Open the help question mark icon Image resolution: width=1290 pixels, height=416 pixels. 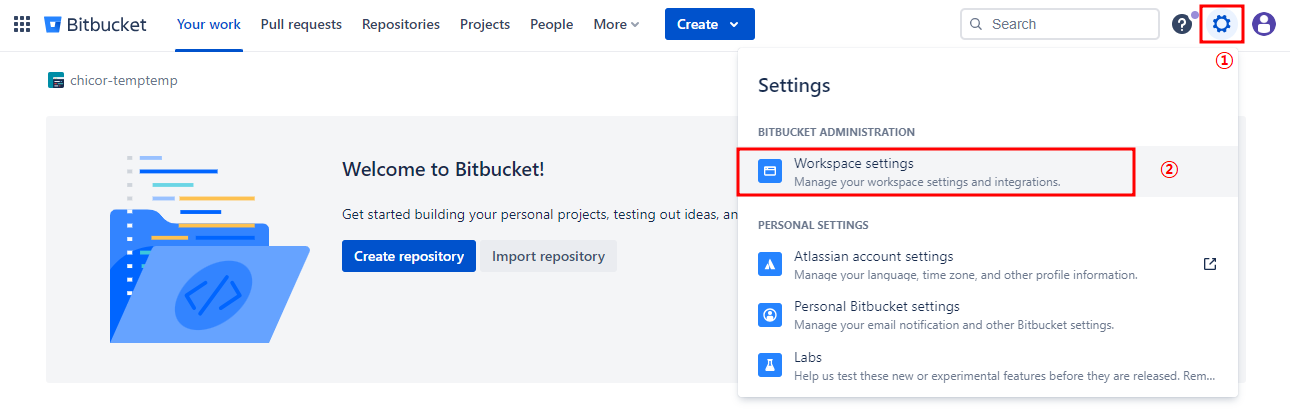tap(1182, 24)
